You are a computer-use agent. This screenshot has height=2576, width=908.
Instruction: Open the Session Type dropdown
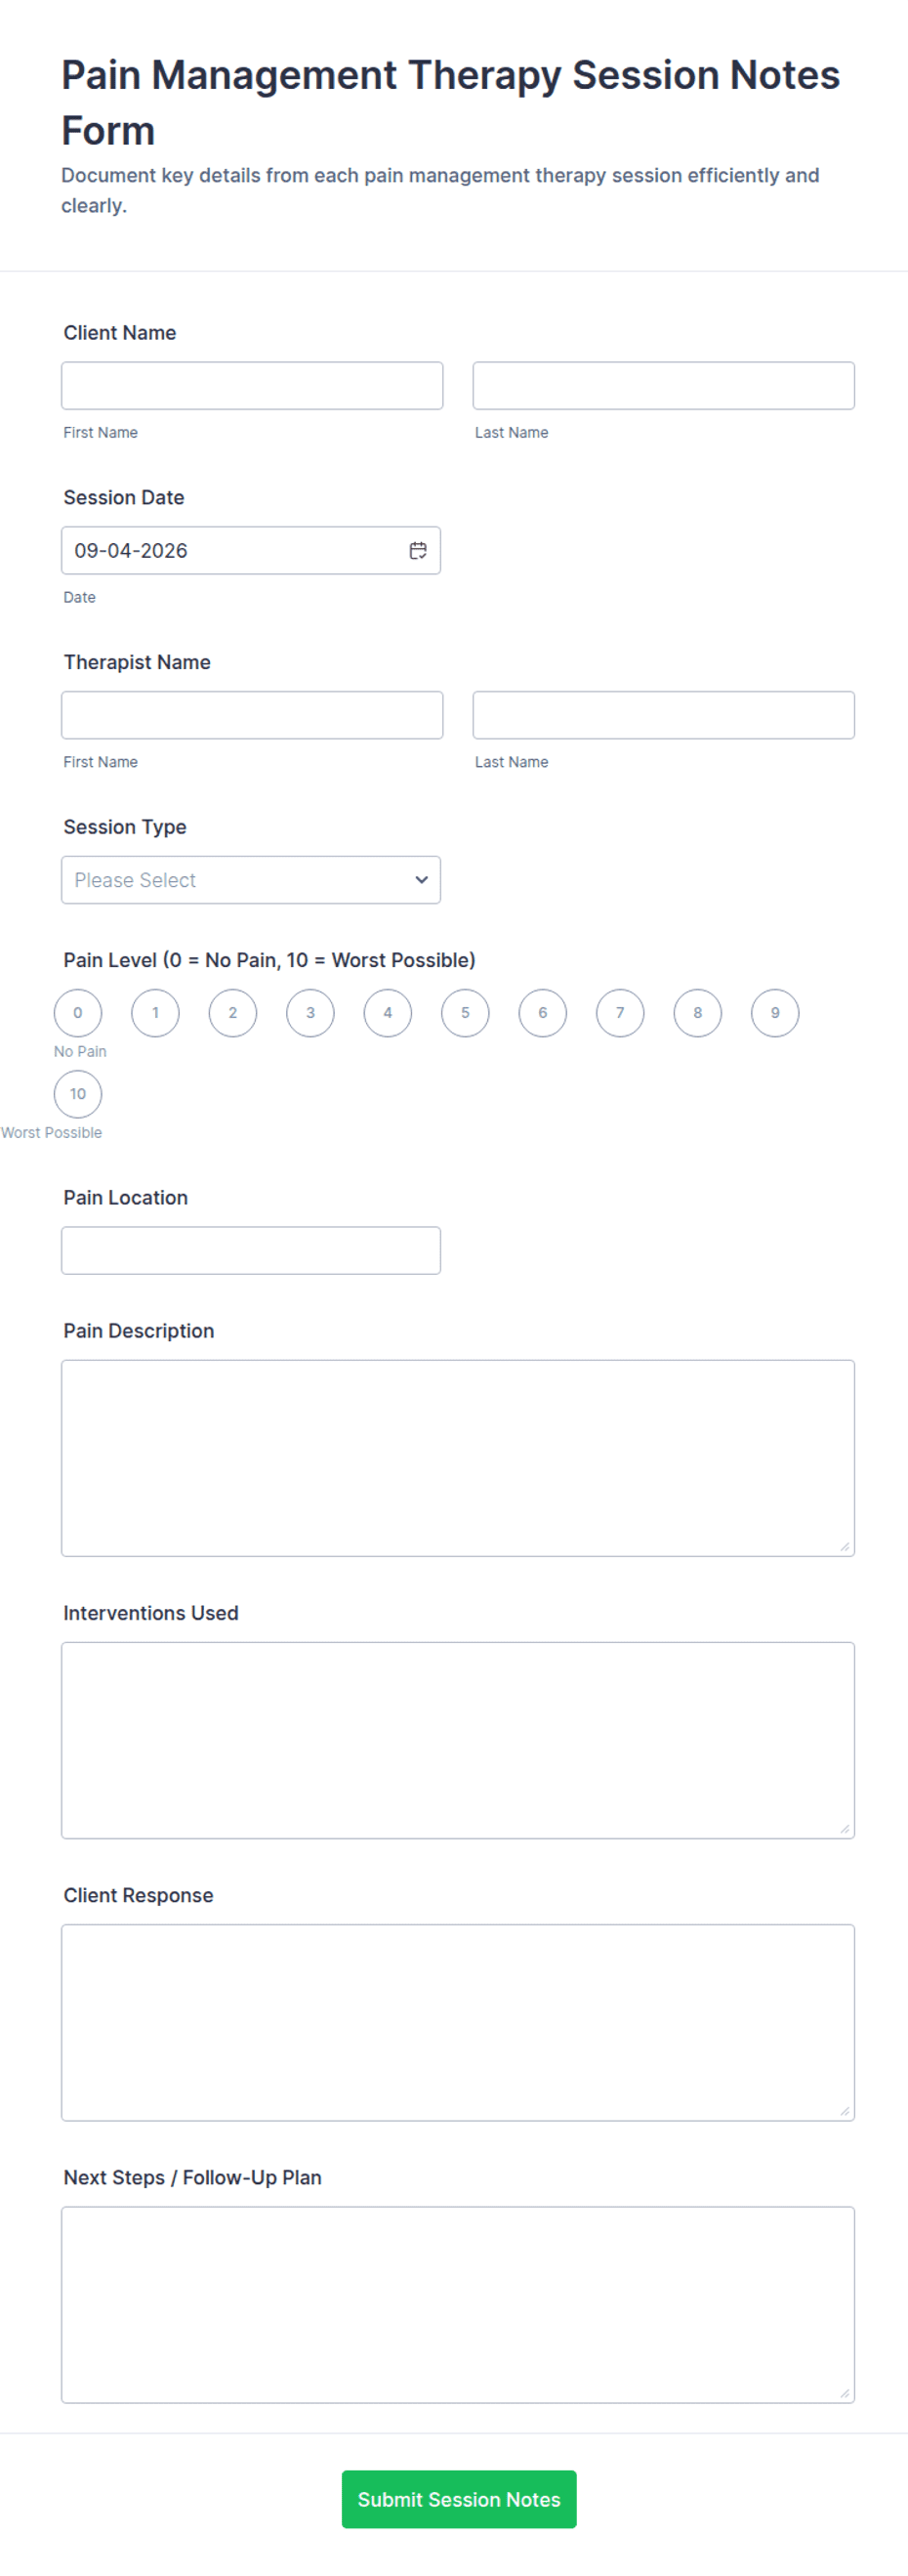(251, 880)
